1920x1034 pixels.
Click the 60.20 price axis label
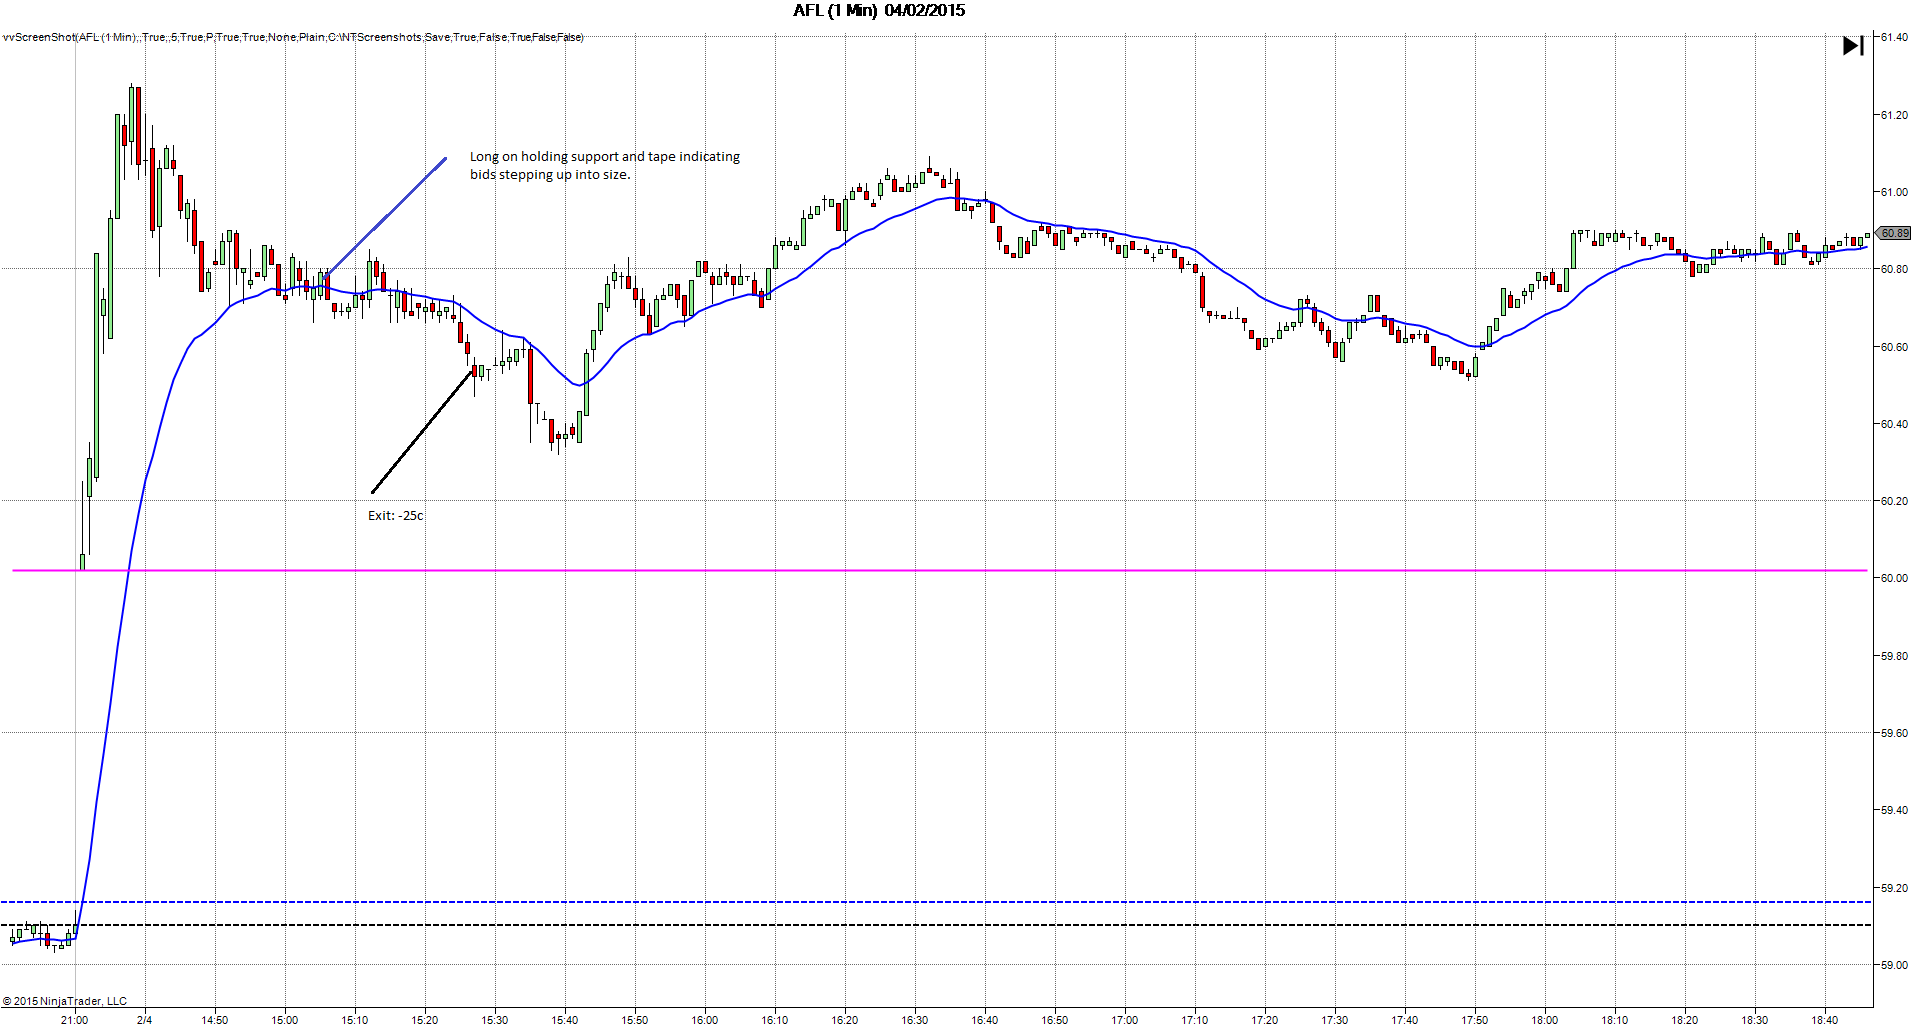[x=1894, y=501]
